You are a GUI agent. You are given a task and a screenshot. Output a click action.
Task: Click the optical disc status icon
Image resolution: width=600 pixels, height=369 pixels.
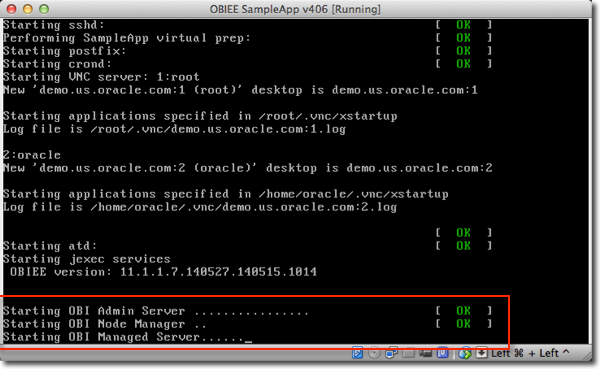[374, 353]
